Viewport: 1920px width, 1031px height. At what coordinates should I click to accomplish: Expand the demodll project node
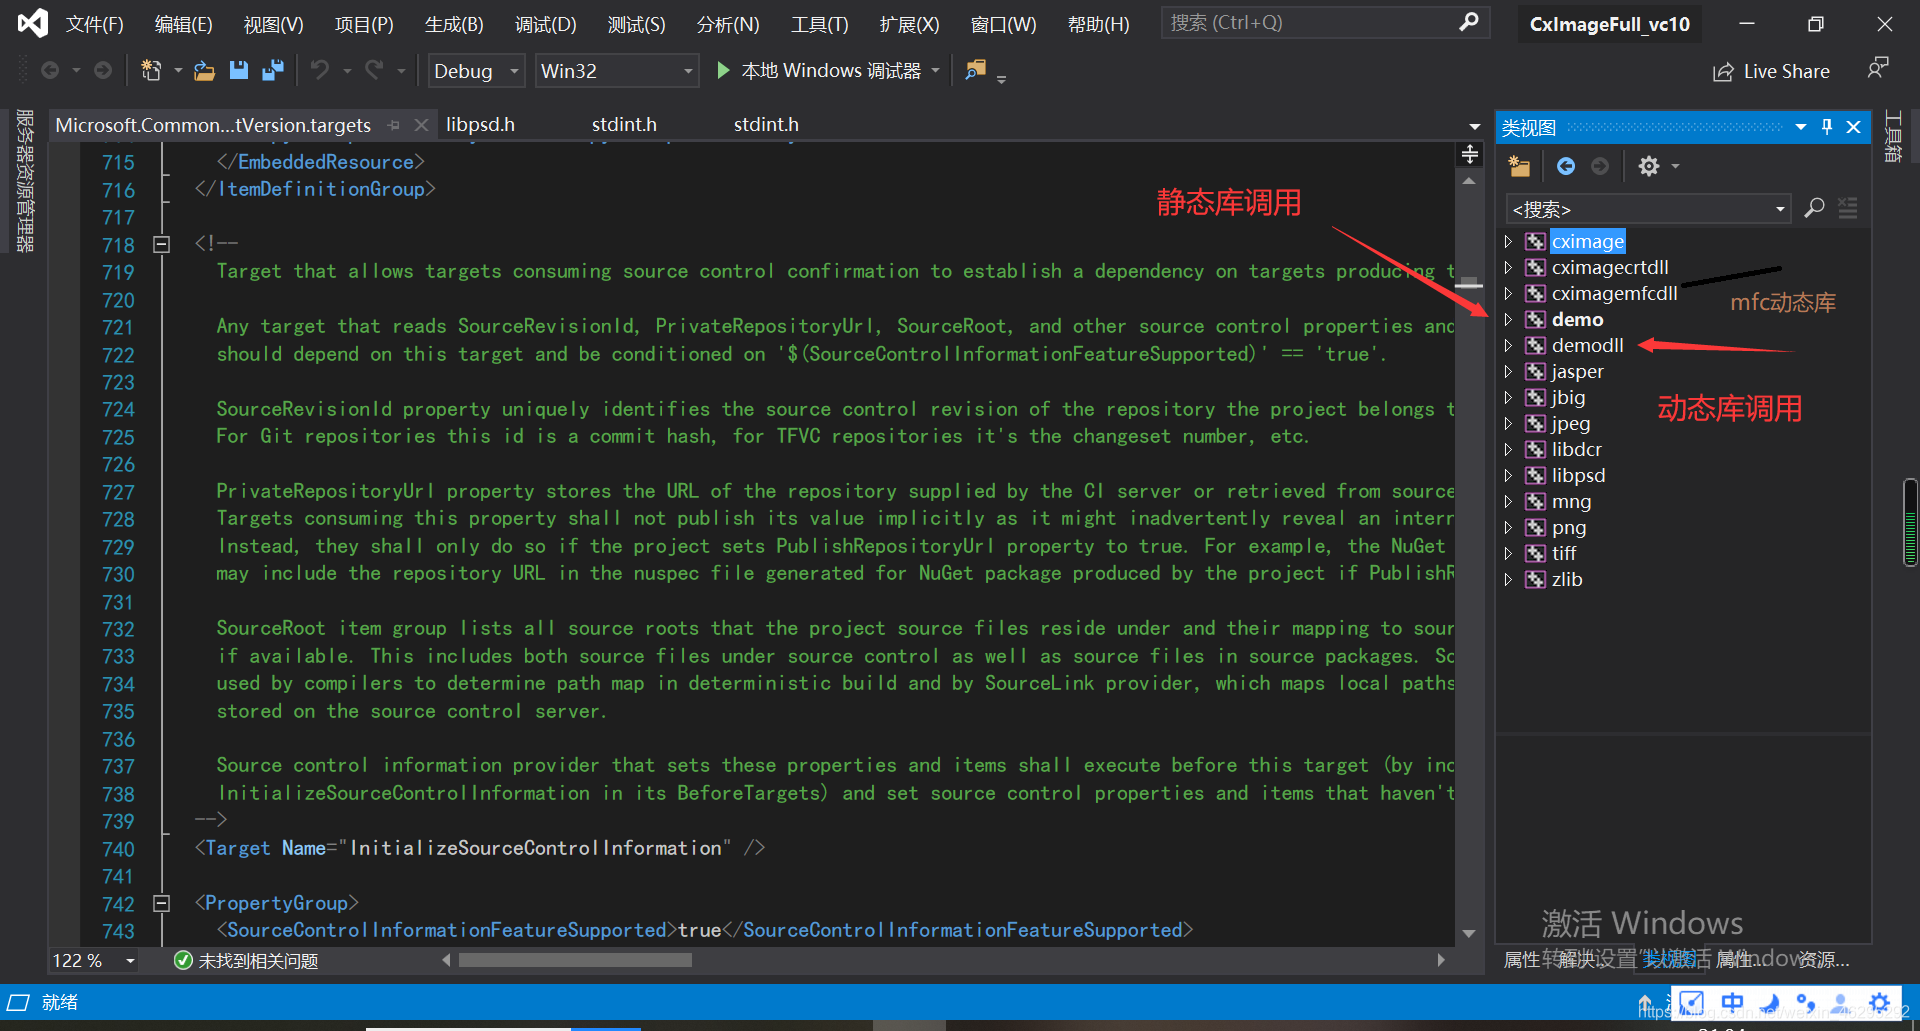coord(1508,345)
